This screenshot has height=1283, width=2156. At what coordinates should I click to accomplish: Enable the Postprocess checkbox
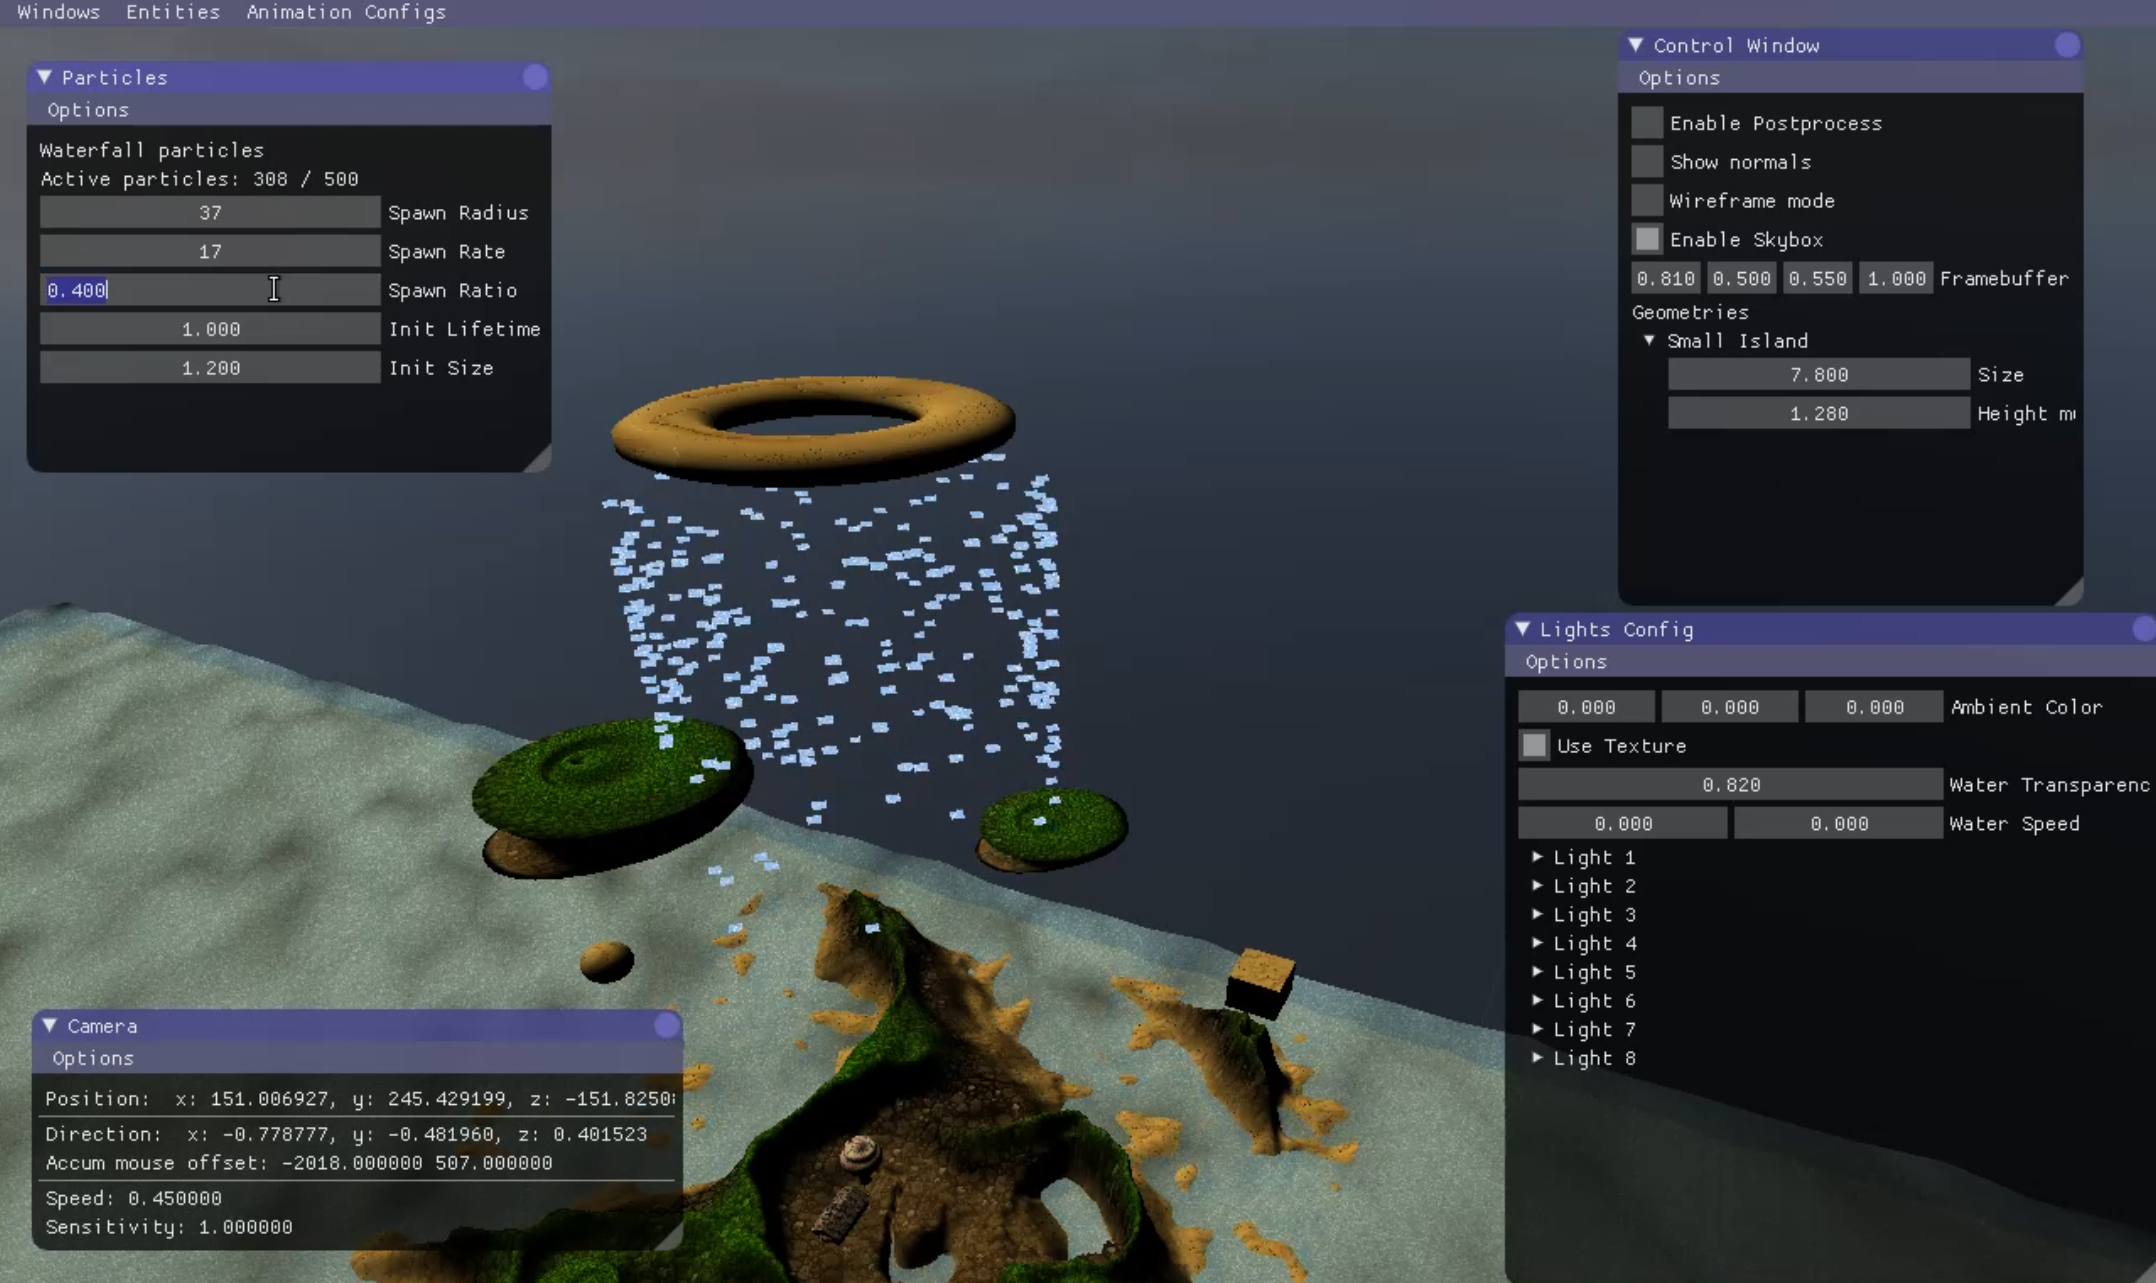(1645, 122)
